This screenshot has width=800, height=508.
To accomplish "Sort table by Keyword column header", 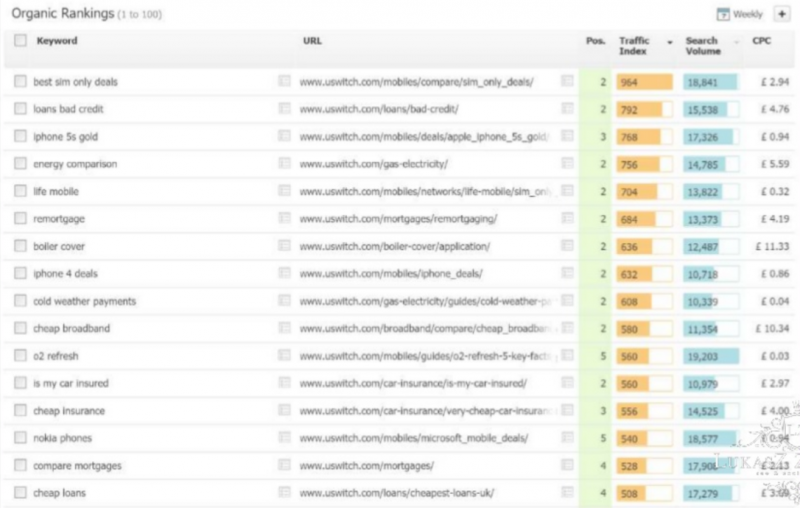I will pyautogui.click(x=57, y=40).
